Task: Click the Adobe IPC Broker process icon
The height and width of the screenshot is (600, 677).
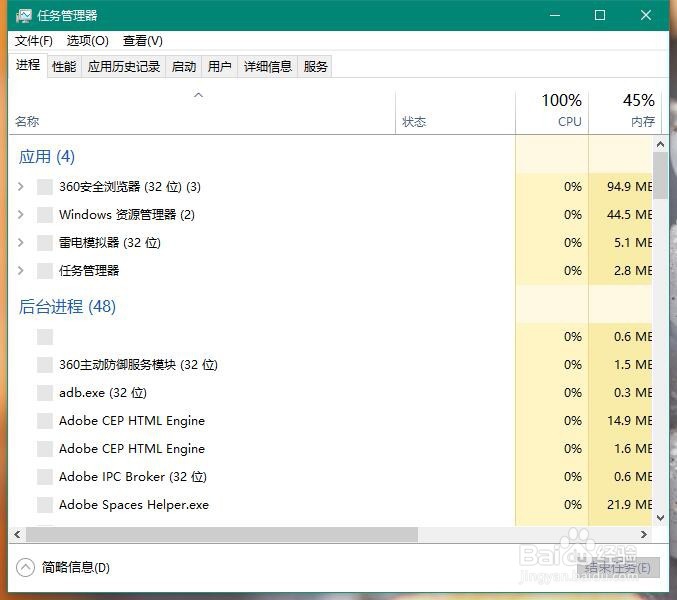Action: 44,477
